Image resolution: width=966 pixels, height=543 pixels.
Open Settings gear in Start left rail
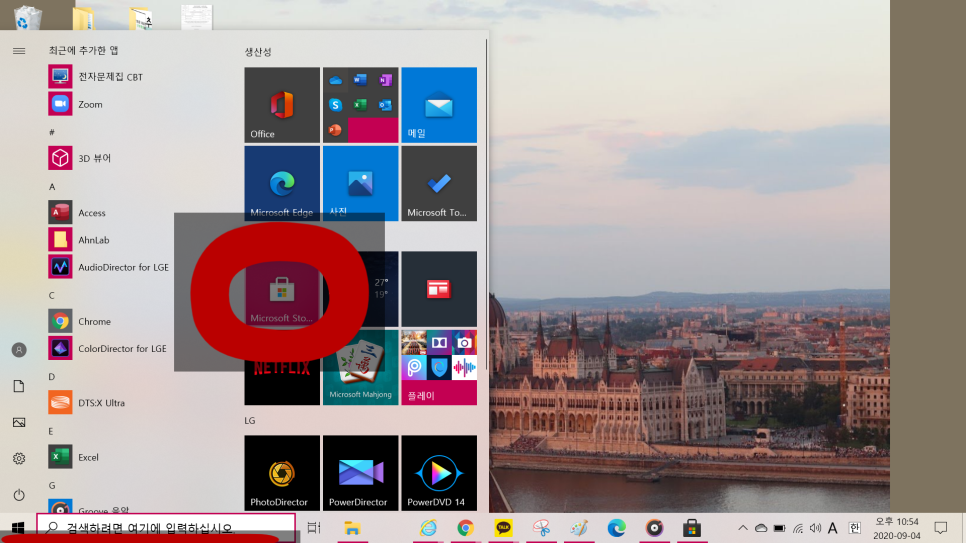tap(19, 459)
